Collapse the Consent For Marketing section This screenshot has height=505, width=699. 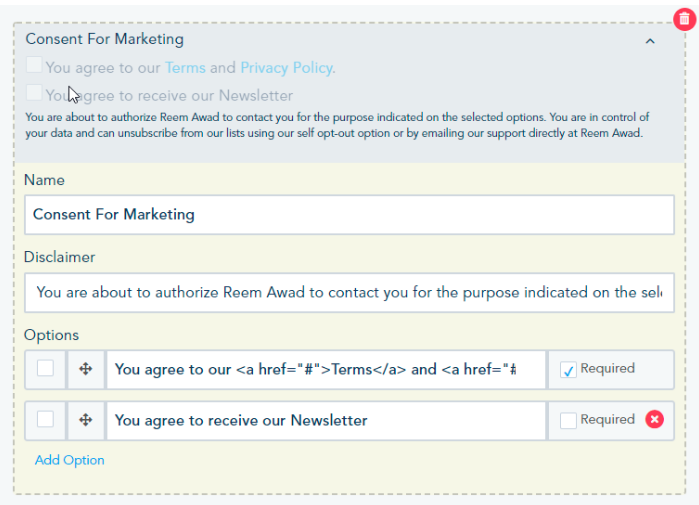point(650,41)
